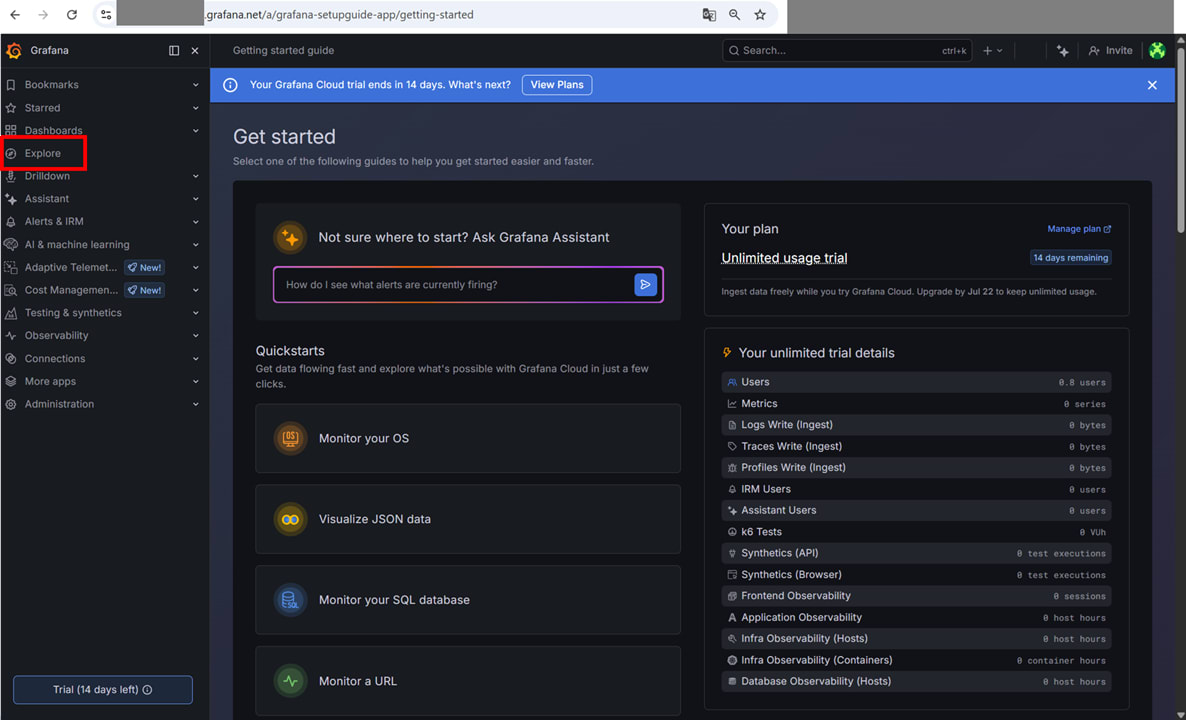The image size is (1186, 720).
Task: Reload the page in the browser
Action: [x=72, y=14]
